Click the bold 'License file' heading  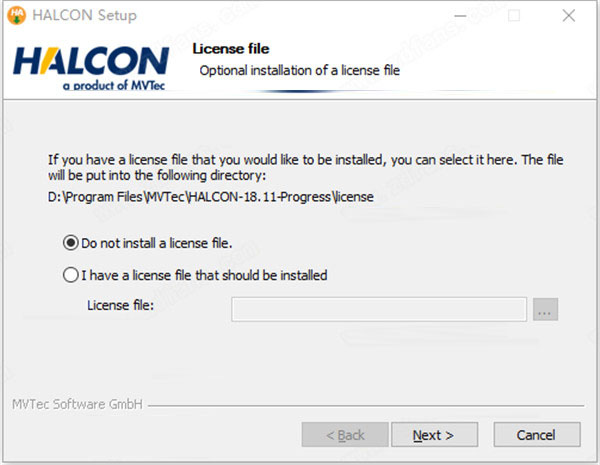[x=230, y=49]
